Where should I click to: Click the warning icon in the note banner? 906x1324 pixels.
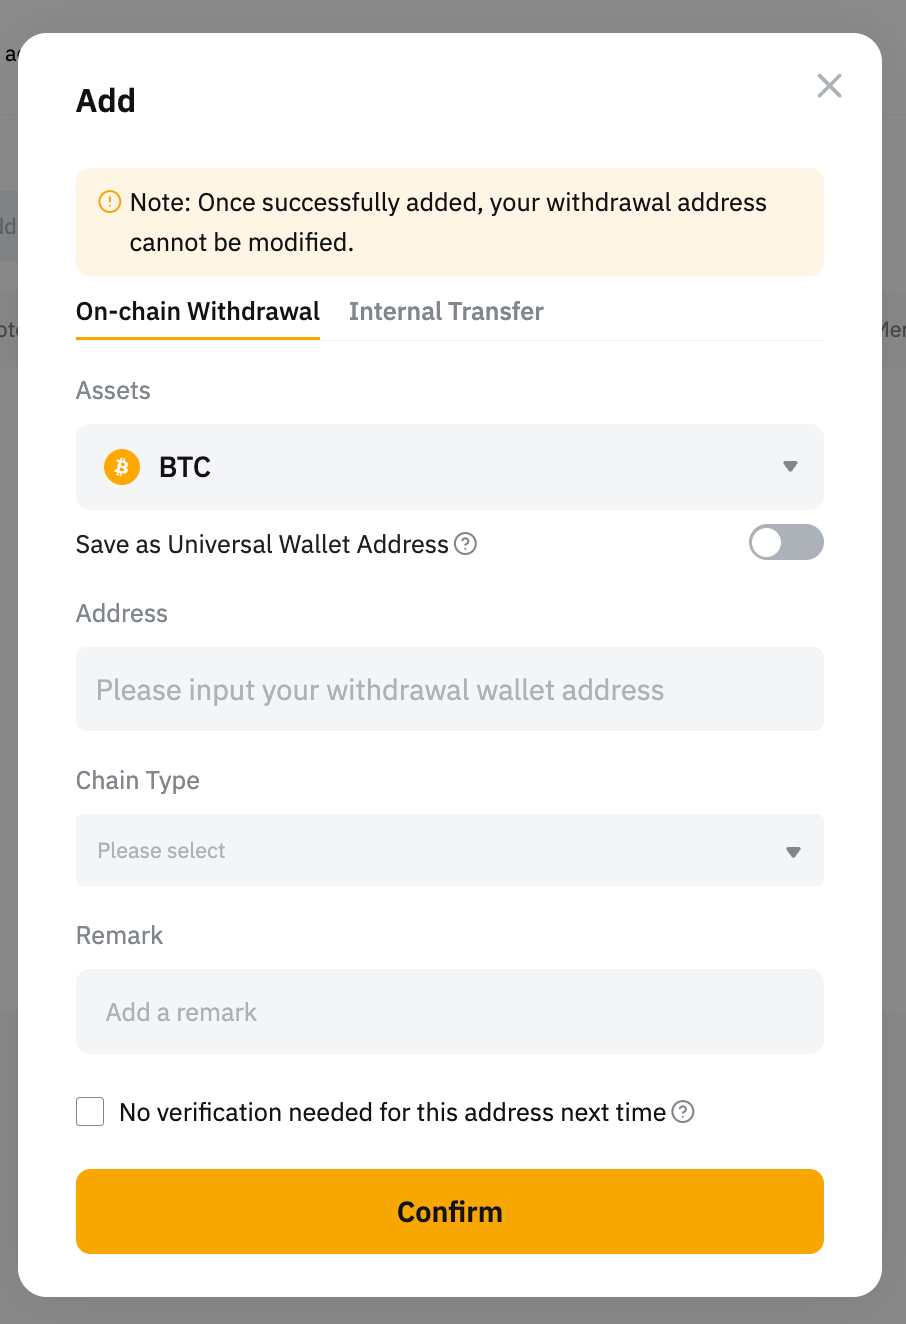(109, 202)
